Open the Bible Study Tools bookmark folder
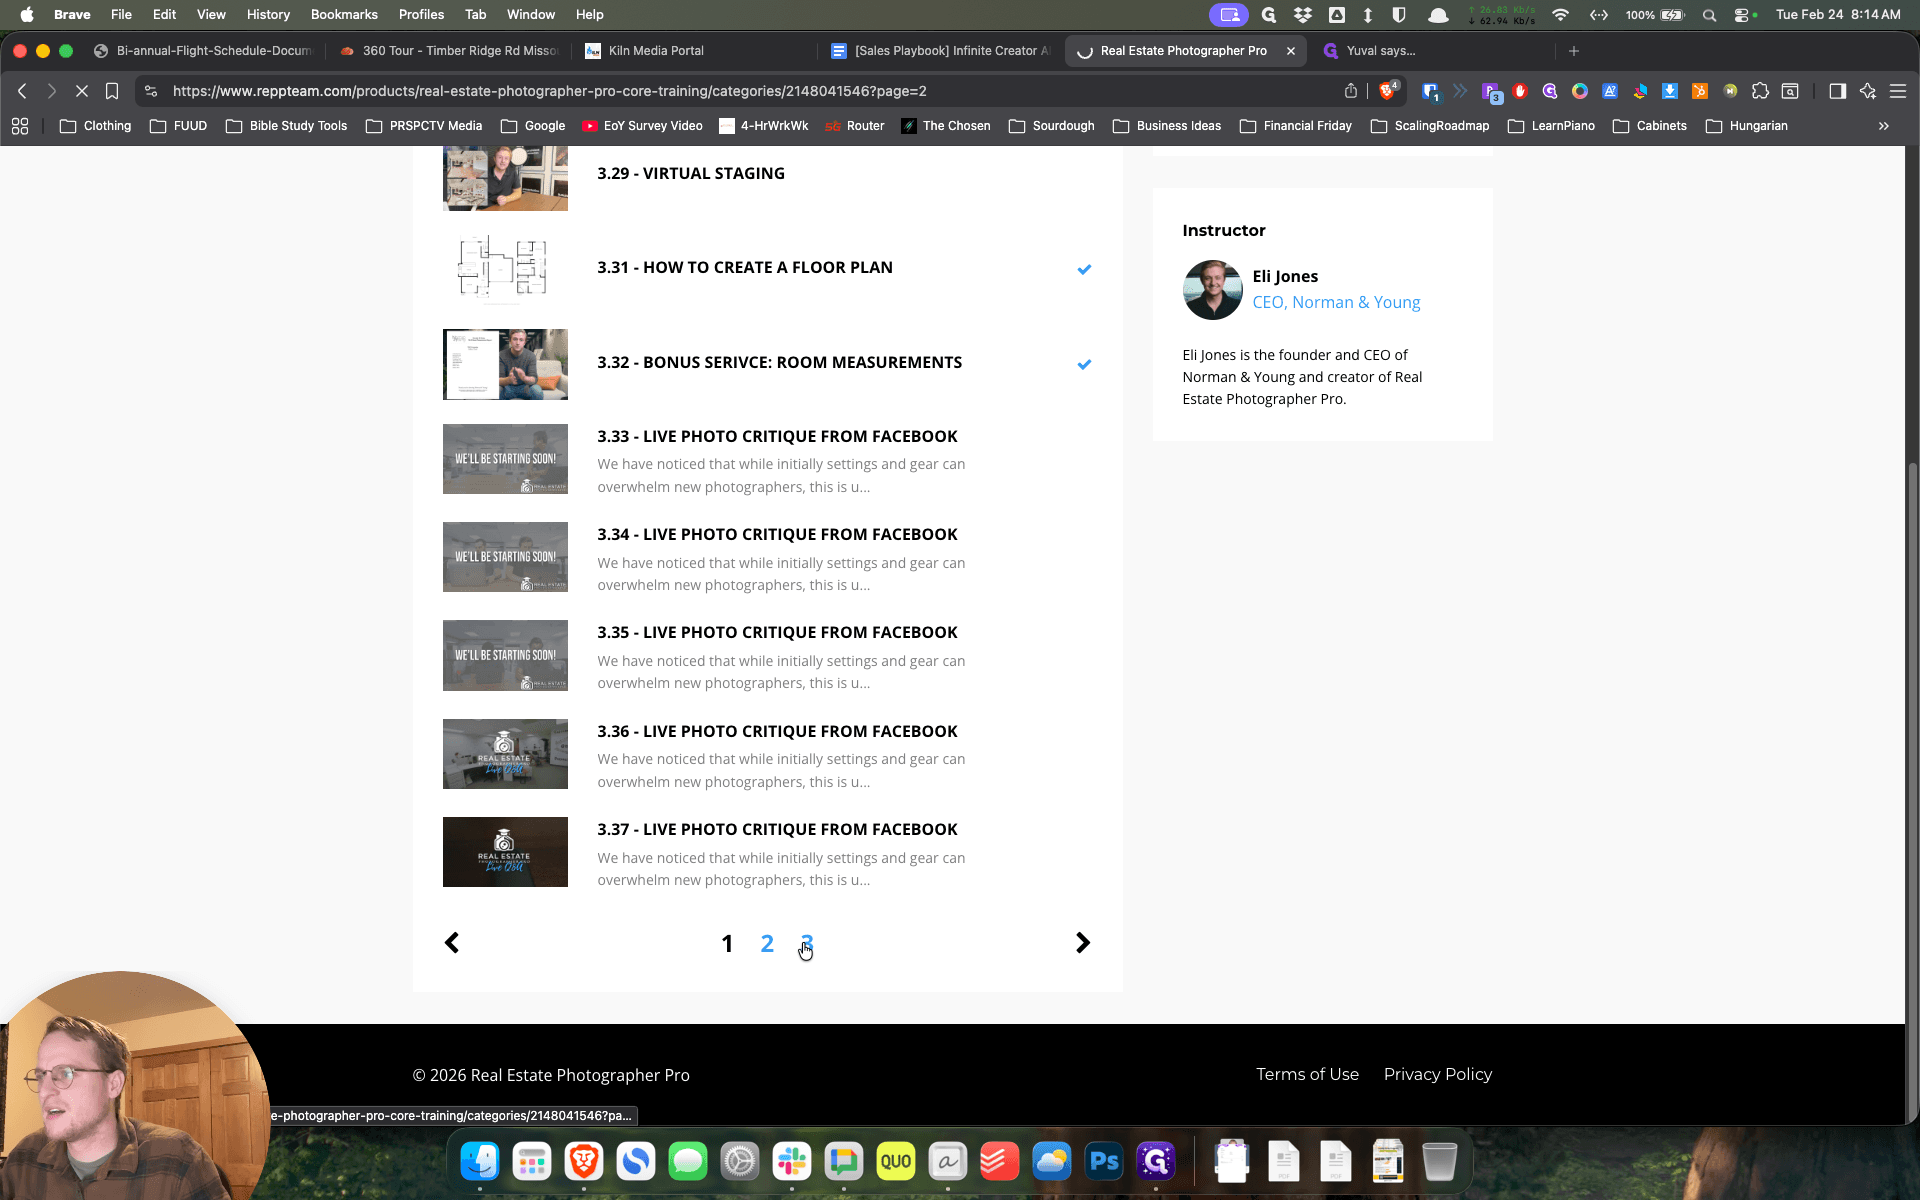 pos(287,126)
